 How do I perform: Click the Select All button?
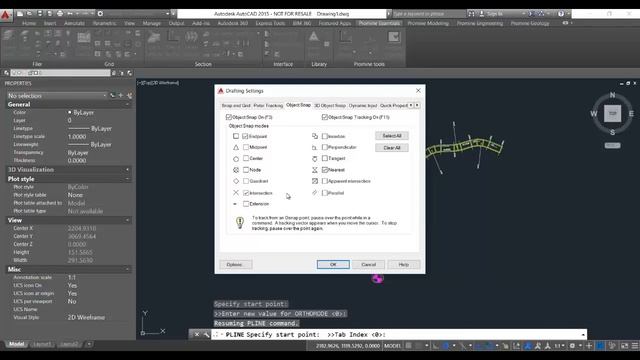tap(392, 136)
